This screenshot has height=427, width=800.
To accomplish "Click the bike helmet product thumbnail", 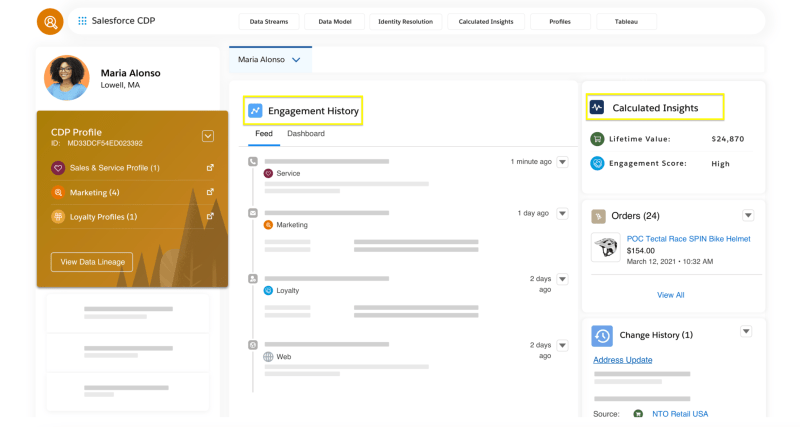I will coord(606,247).
